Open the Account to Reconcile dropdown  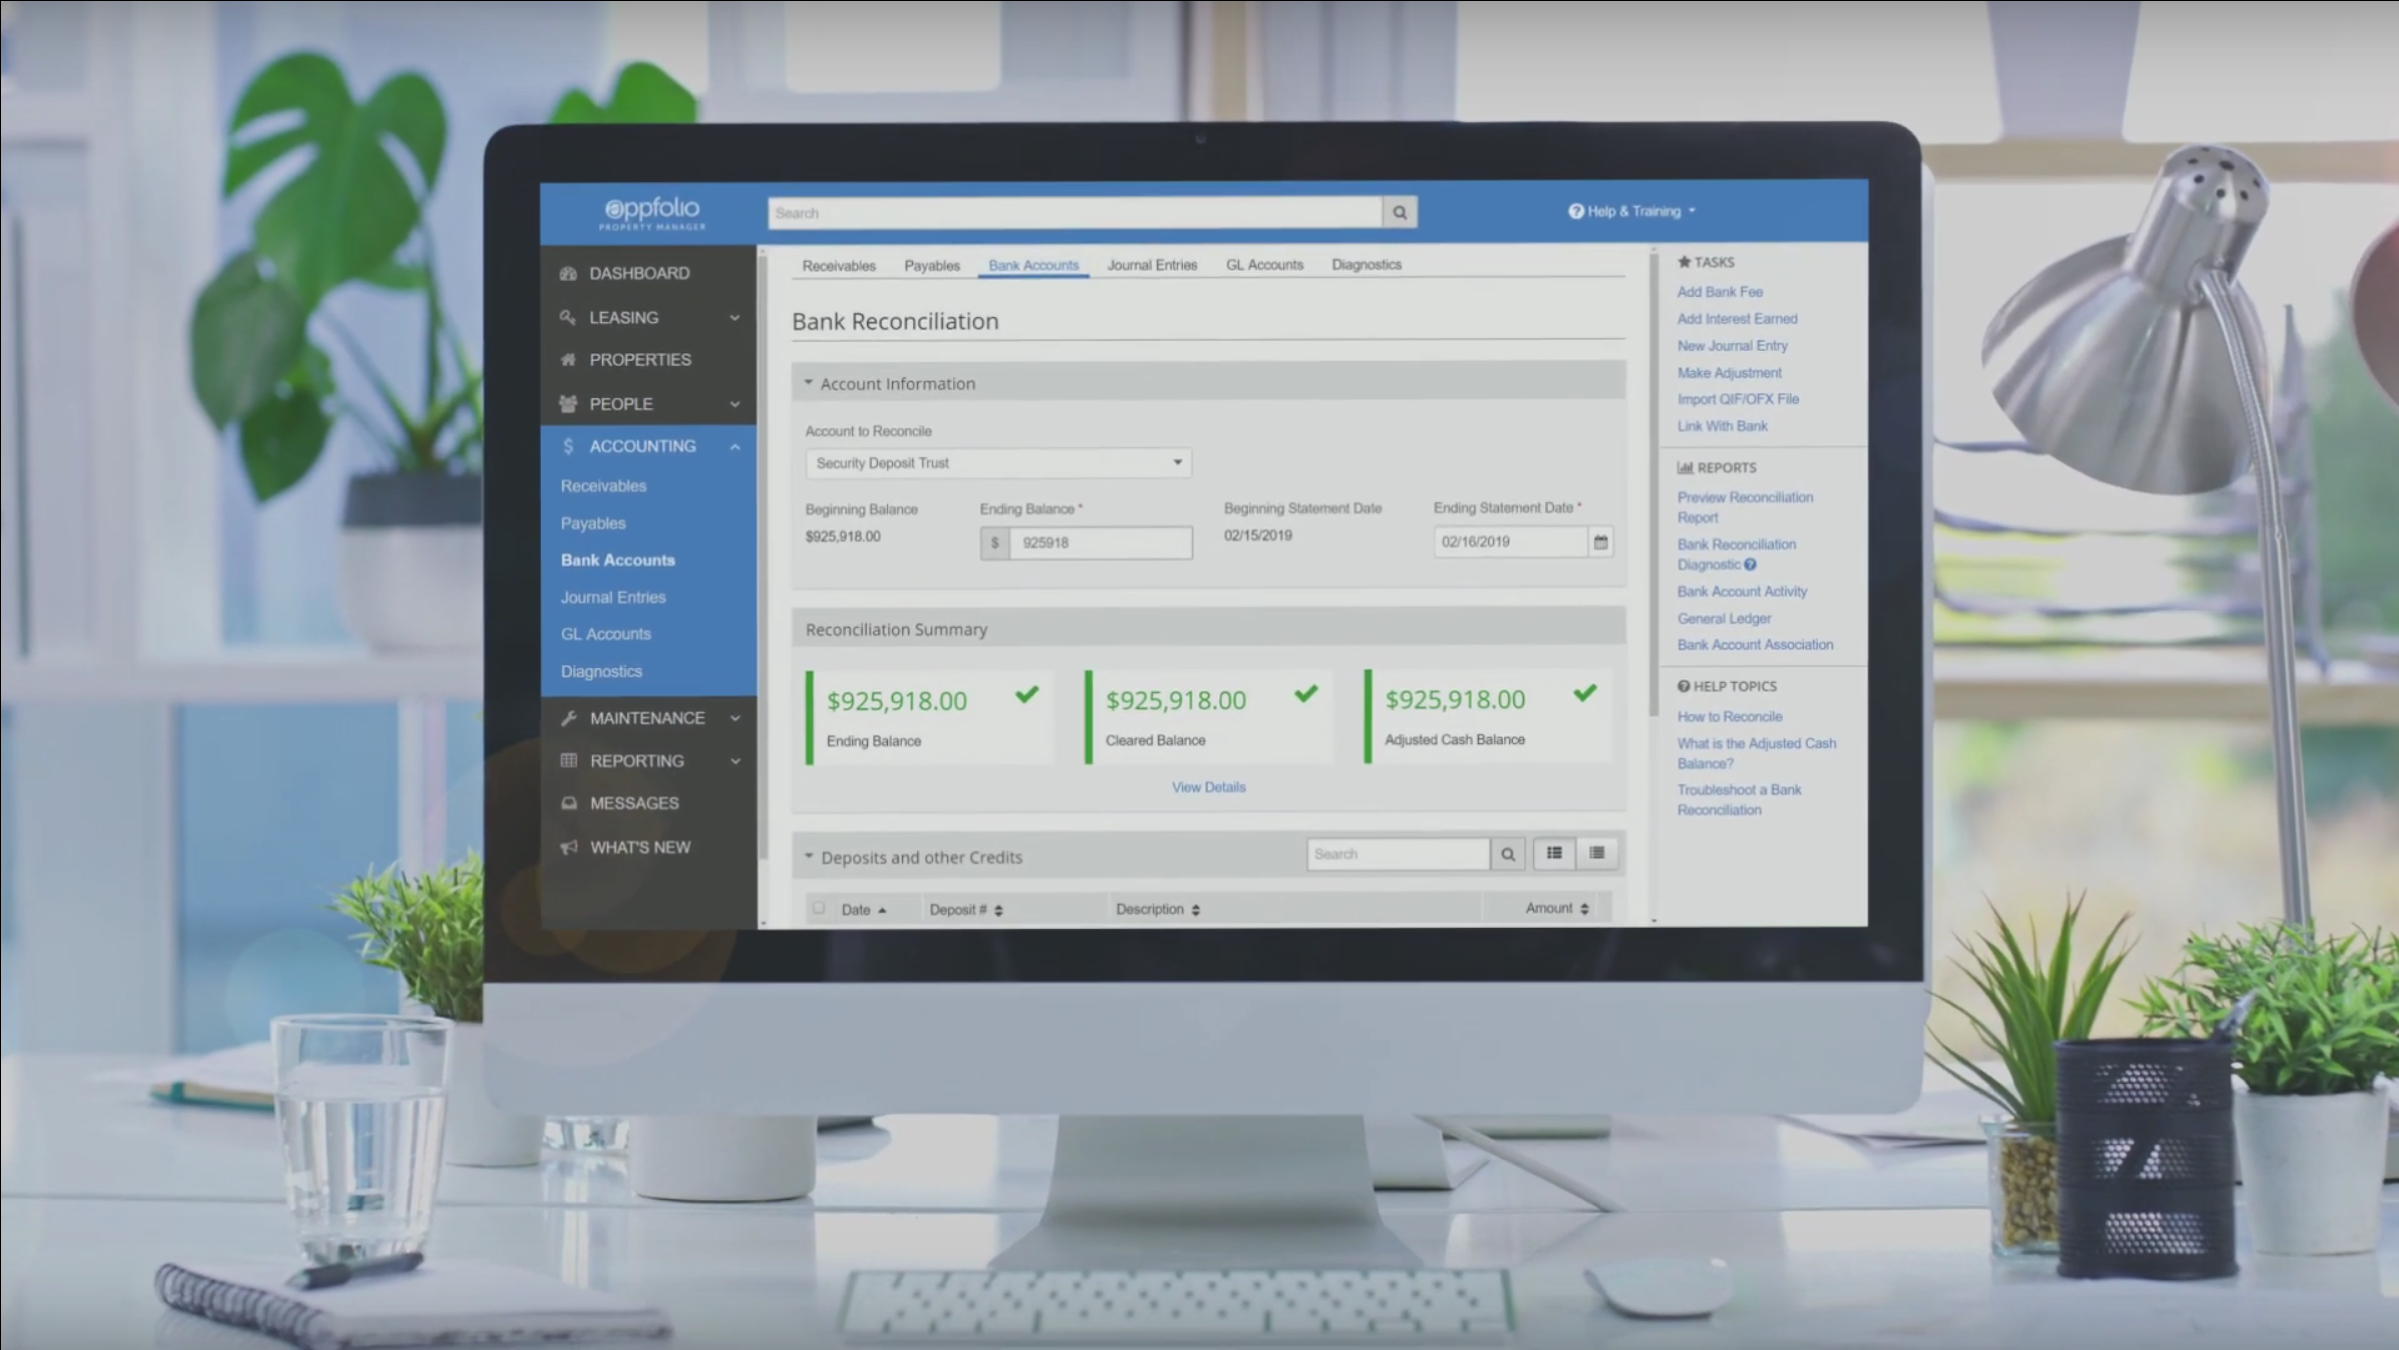click(x=998, y=463)
